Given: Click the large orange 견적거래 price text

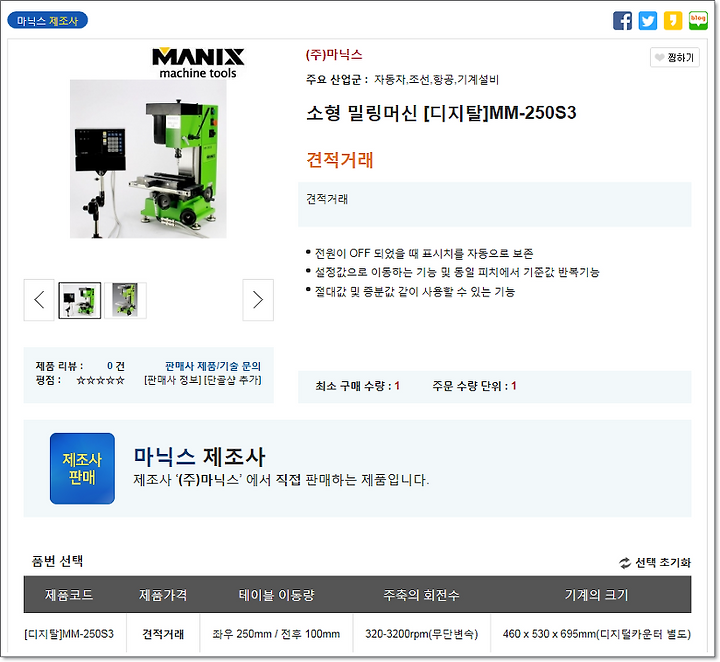Looking at the screenshot, I should coord(340,160).
